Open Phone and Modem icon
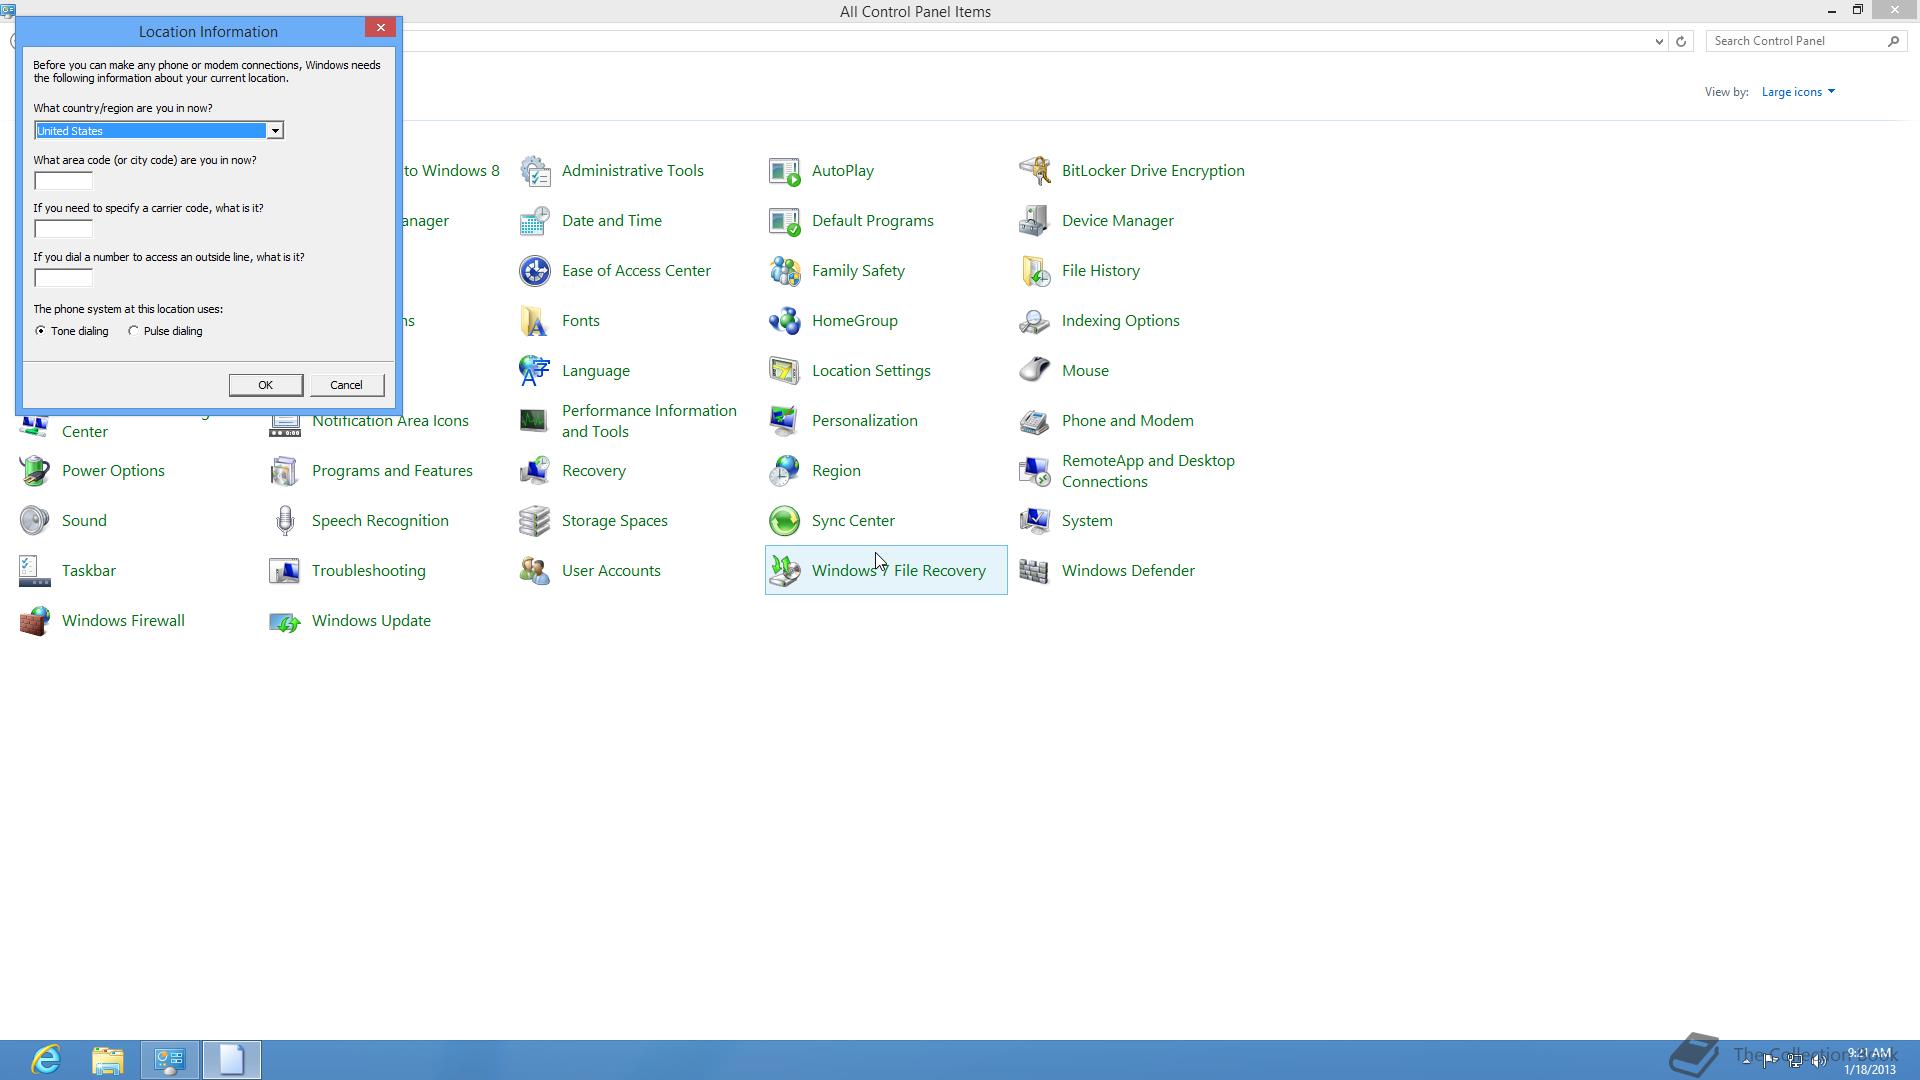 coord(1035,421)
